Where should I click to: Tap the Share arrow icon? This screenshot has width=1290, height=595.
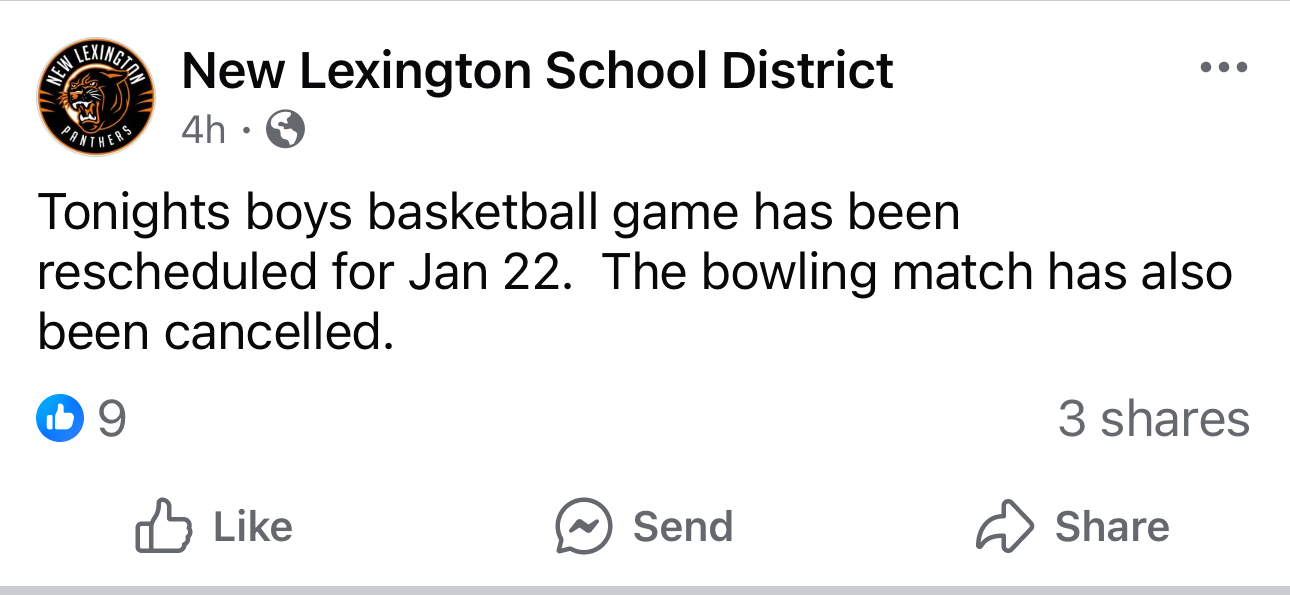[1005, 527]
